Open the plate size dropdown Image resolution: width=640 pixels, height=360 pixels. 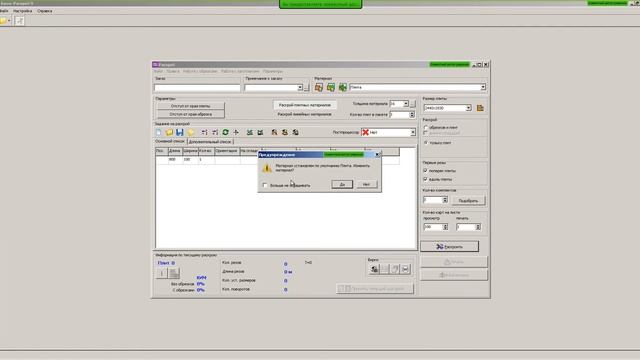coord(469,108)
